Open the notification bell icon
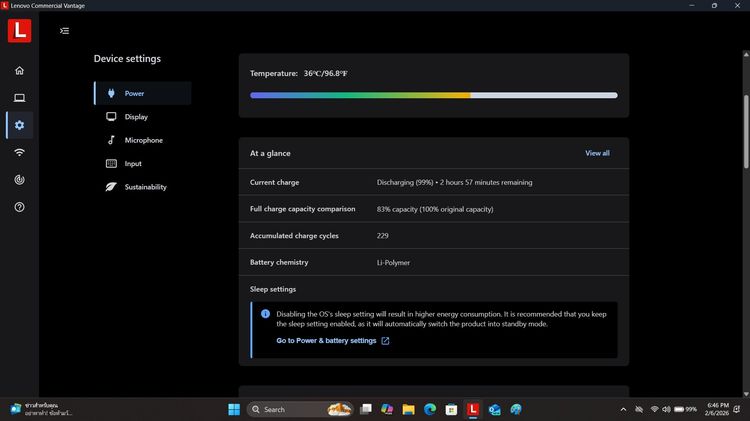The height and width of the screenshot is (421, 750). point(737,410)
